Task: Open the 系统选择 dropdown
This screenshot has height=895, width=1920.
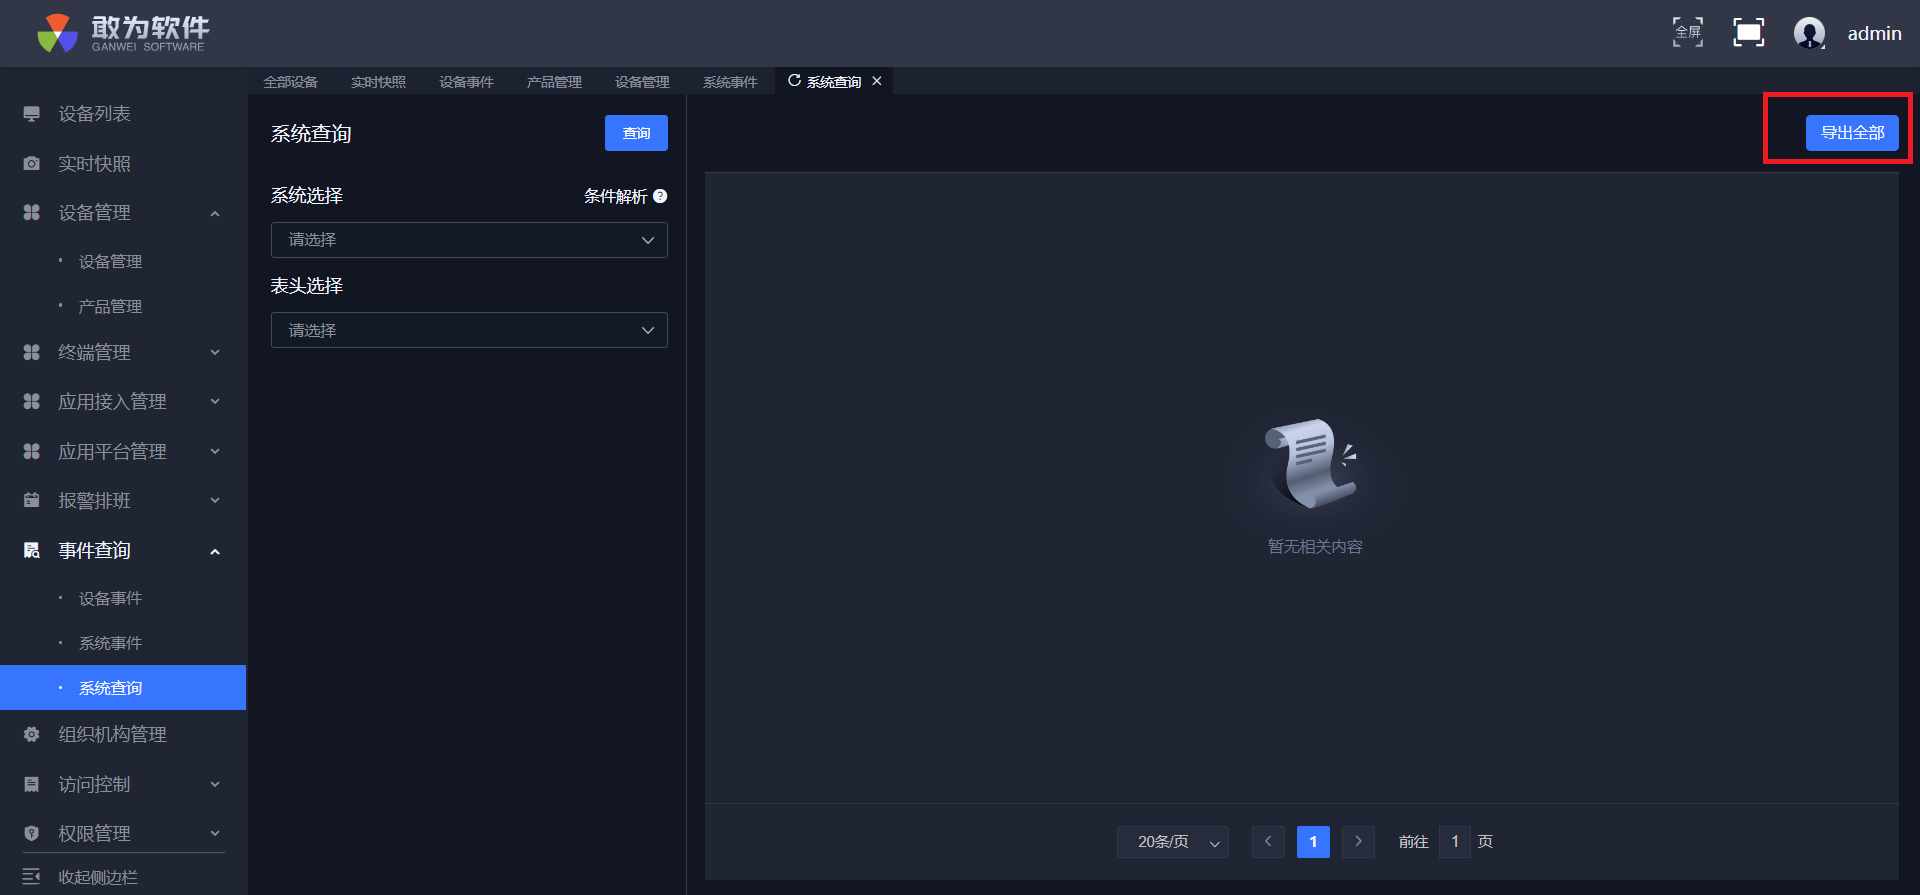Action: click(x=469, y=240)
